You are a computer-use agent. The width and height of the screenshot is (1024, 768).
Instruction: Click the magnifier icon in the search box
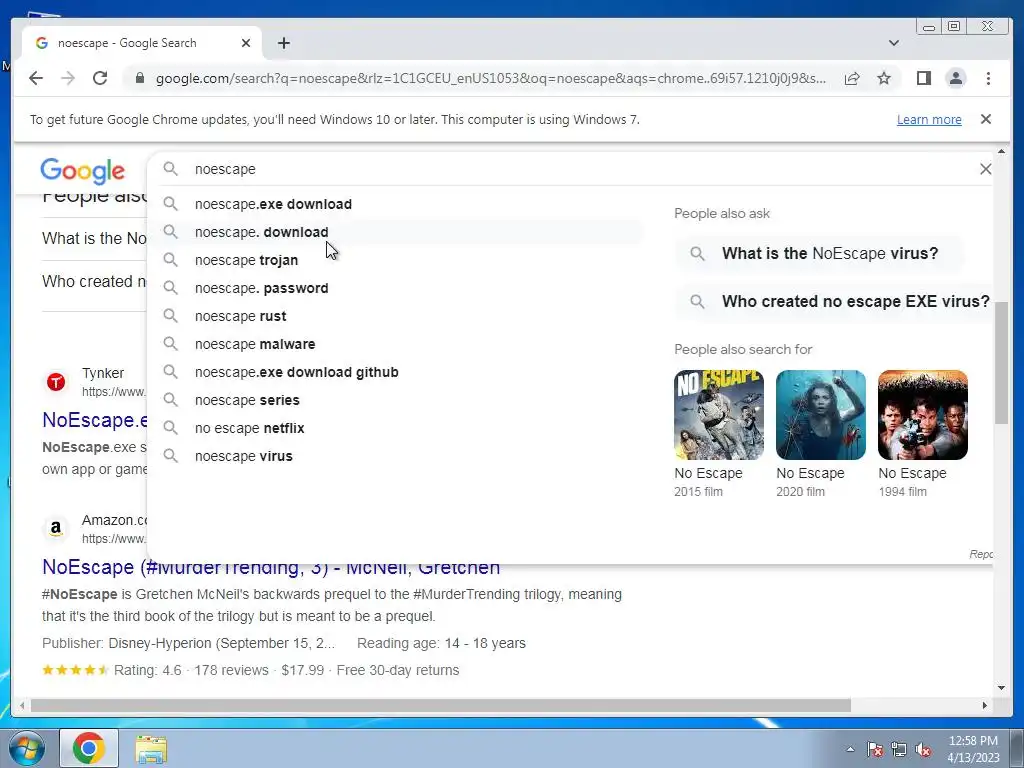(x=170, y=169)
